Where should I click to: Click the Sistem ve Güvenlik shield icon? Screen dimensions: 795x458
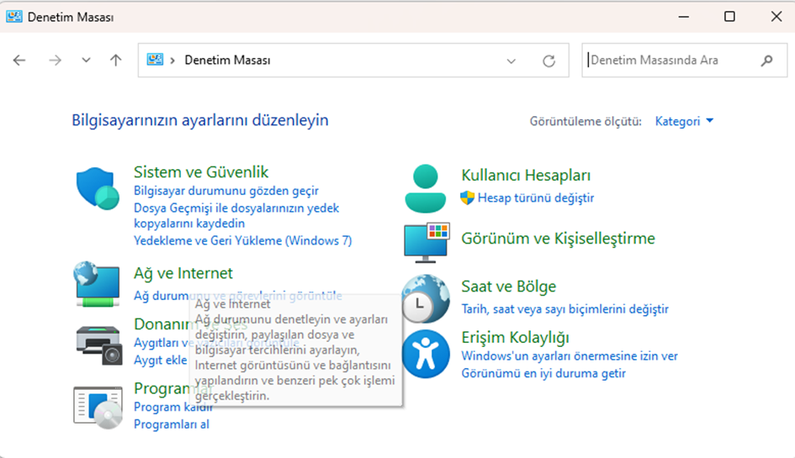(x=98, y=187)
